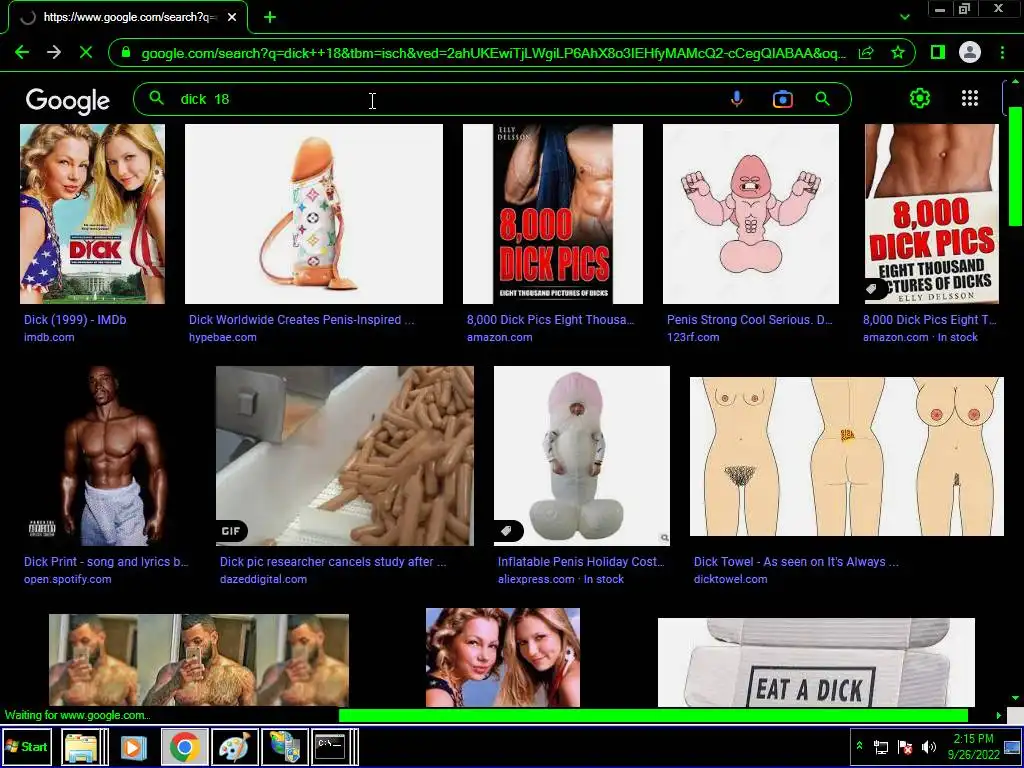Image resolution: width=1024 pixels, height=768 pixels.
Task: Select the browser address bar URL
Action: click(494, 53)
